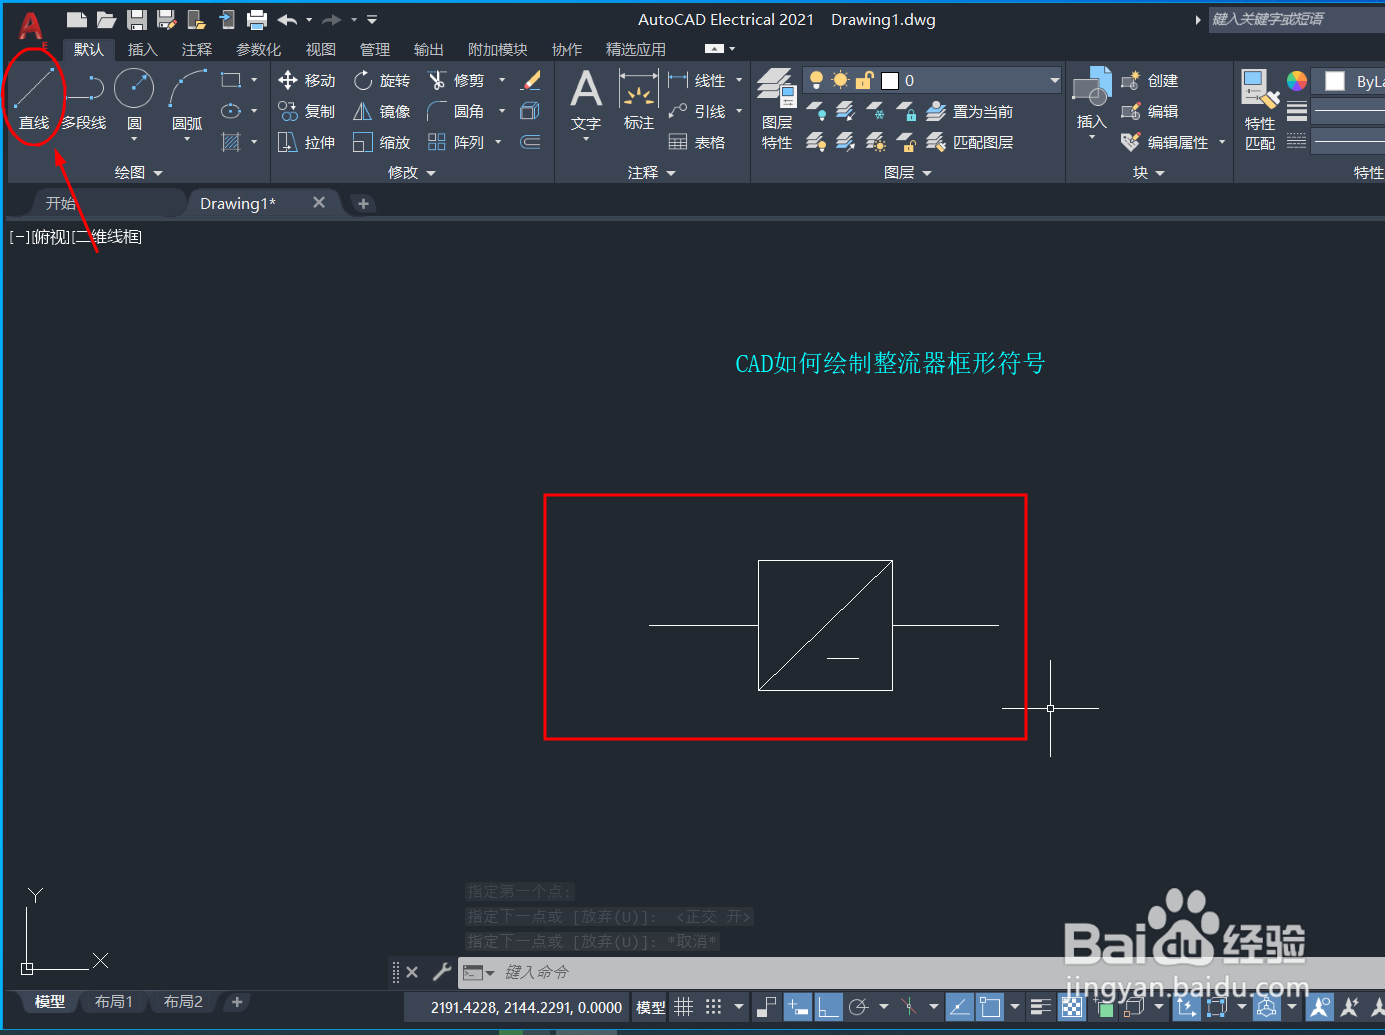
Task: Click the 修剪 (Trim) tool
Action: pos(457,80)
